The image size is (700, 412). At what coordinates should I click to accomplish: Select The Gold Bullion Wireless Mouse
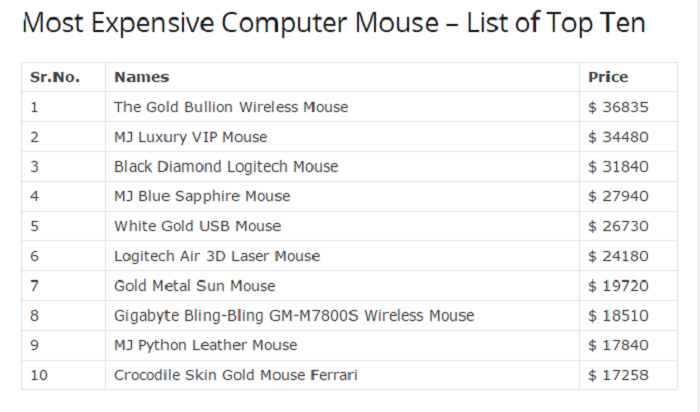(231, 107)
